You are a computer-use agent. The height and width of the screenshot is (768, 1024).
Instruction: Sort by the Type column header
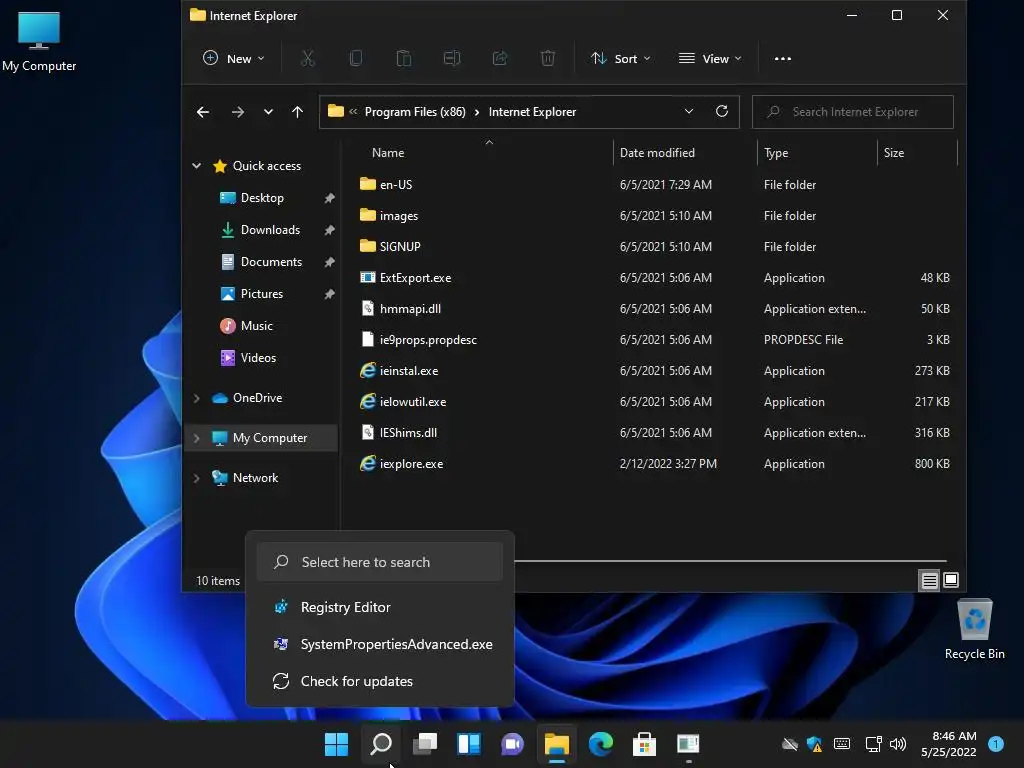[776, 153]
